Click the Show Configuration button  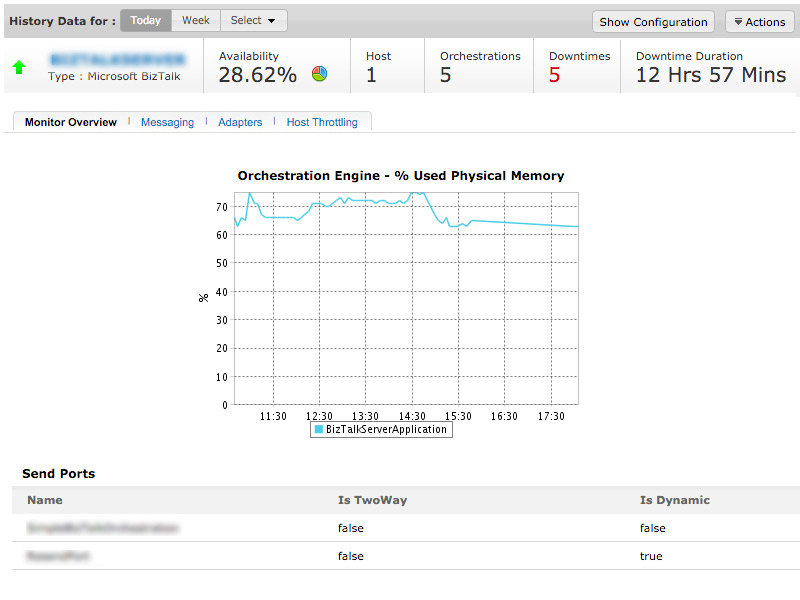tap(654, 22)
